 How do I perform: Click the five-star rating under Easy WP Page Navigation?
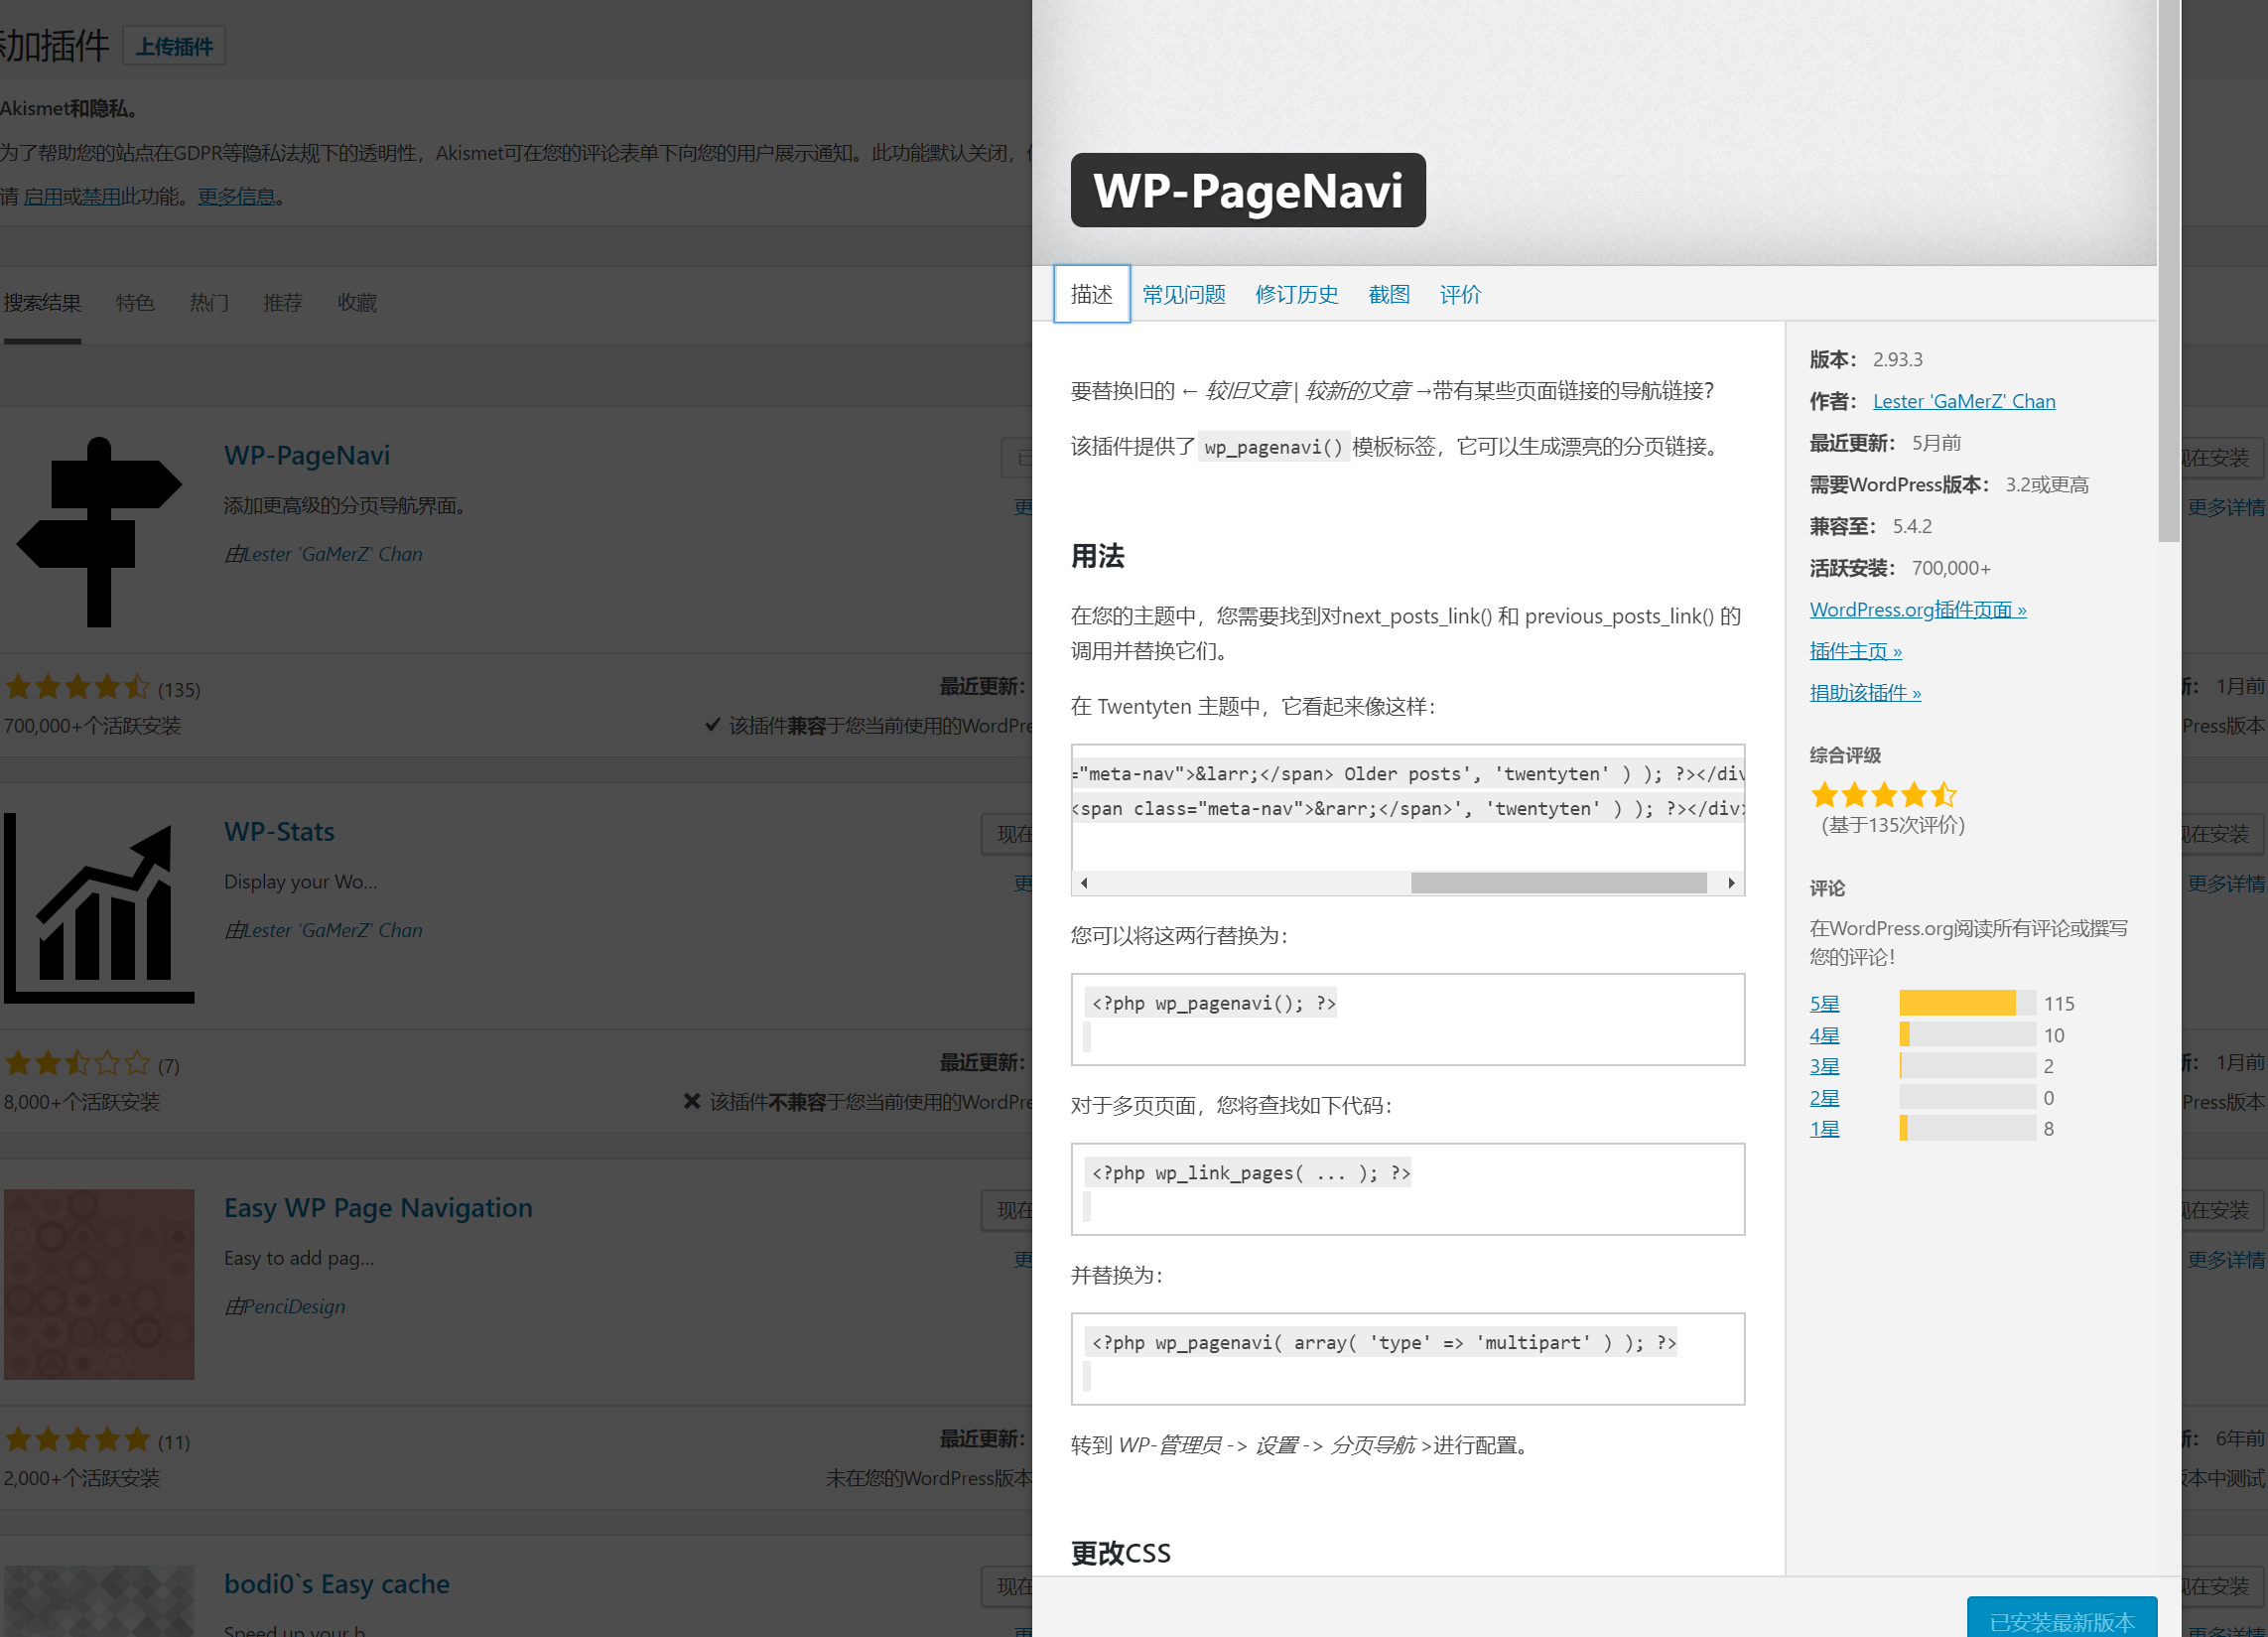click(77, 1440)
